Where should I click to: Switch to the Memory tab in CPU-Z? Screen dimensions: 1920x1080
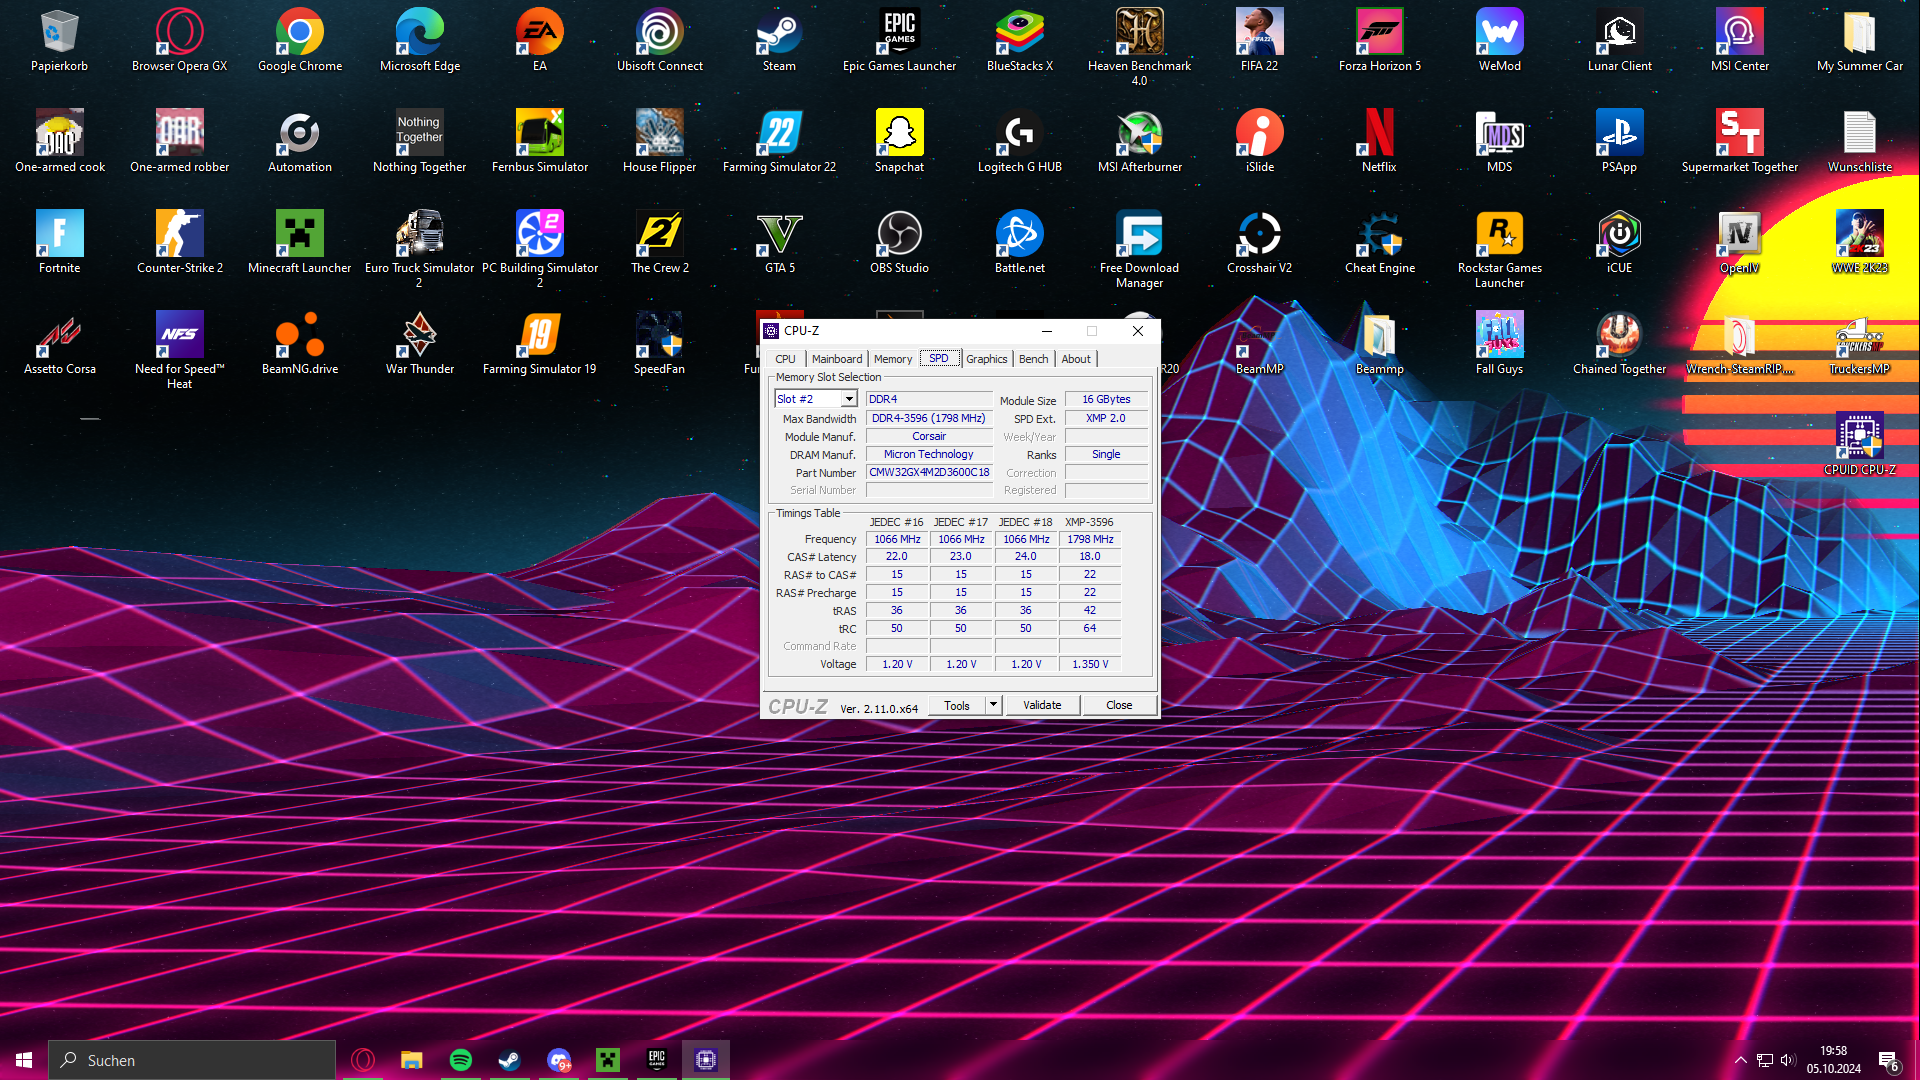pyautogui.click(x=892, y=359)
